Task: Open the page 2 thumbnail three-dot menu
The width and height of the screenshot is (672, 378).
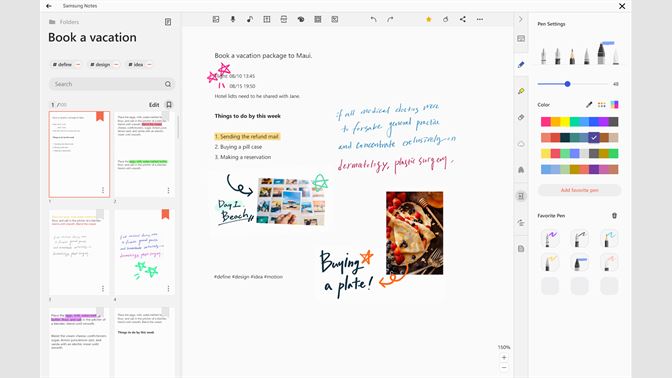Action: (168, 190)
